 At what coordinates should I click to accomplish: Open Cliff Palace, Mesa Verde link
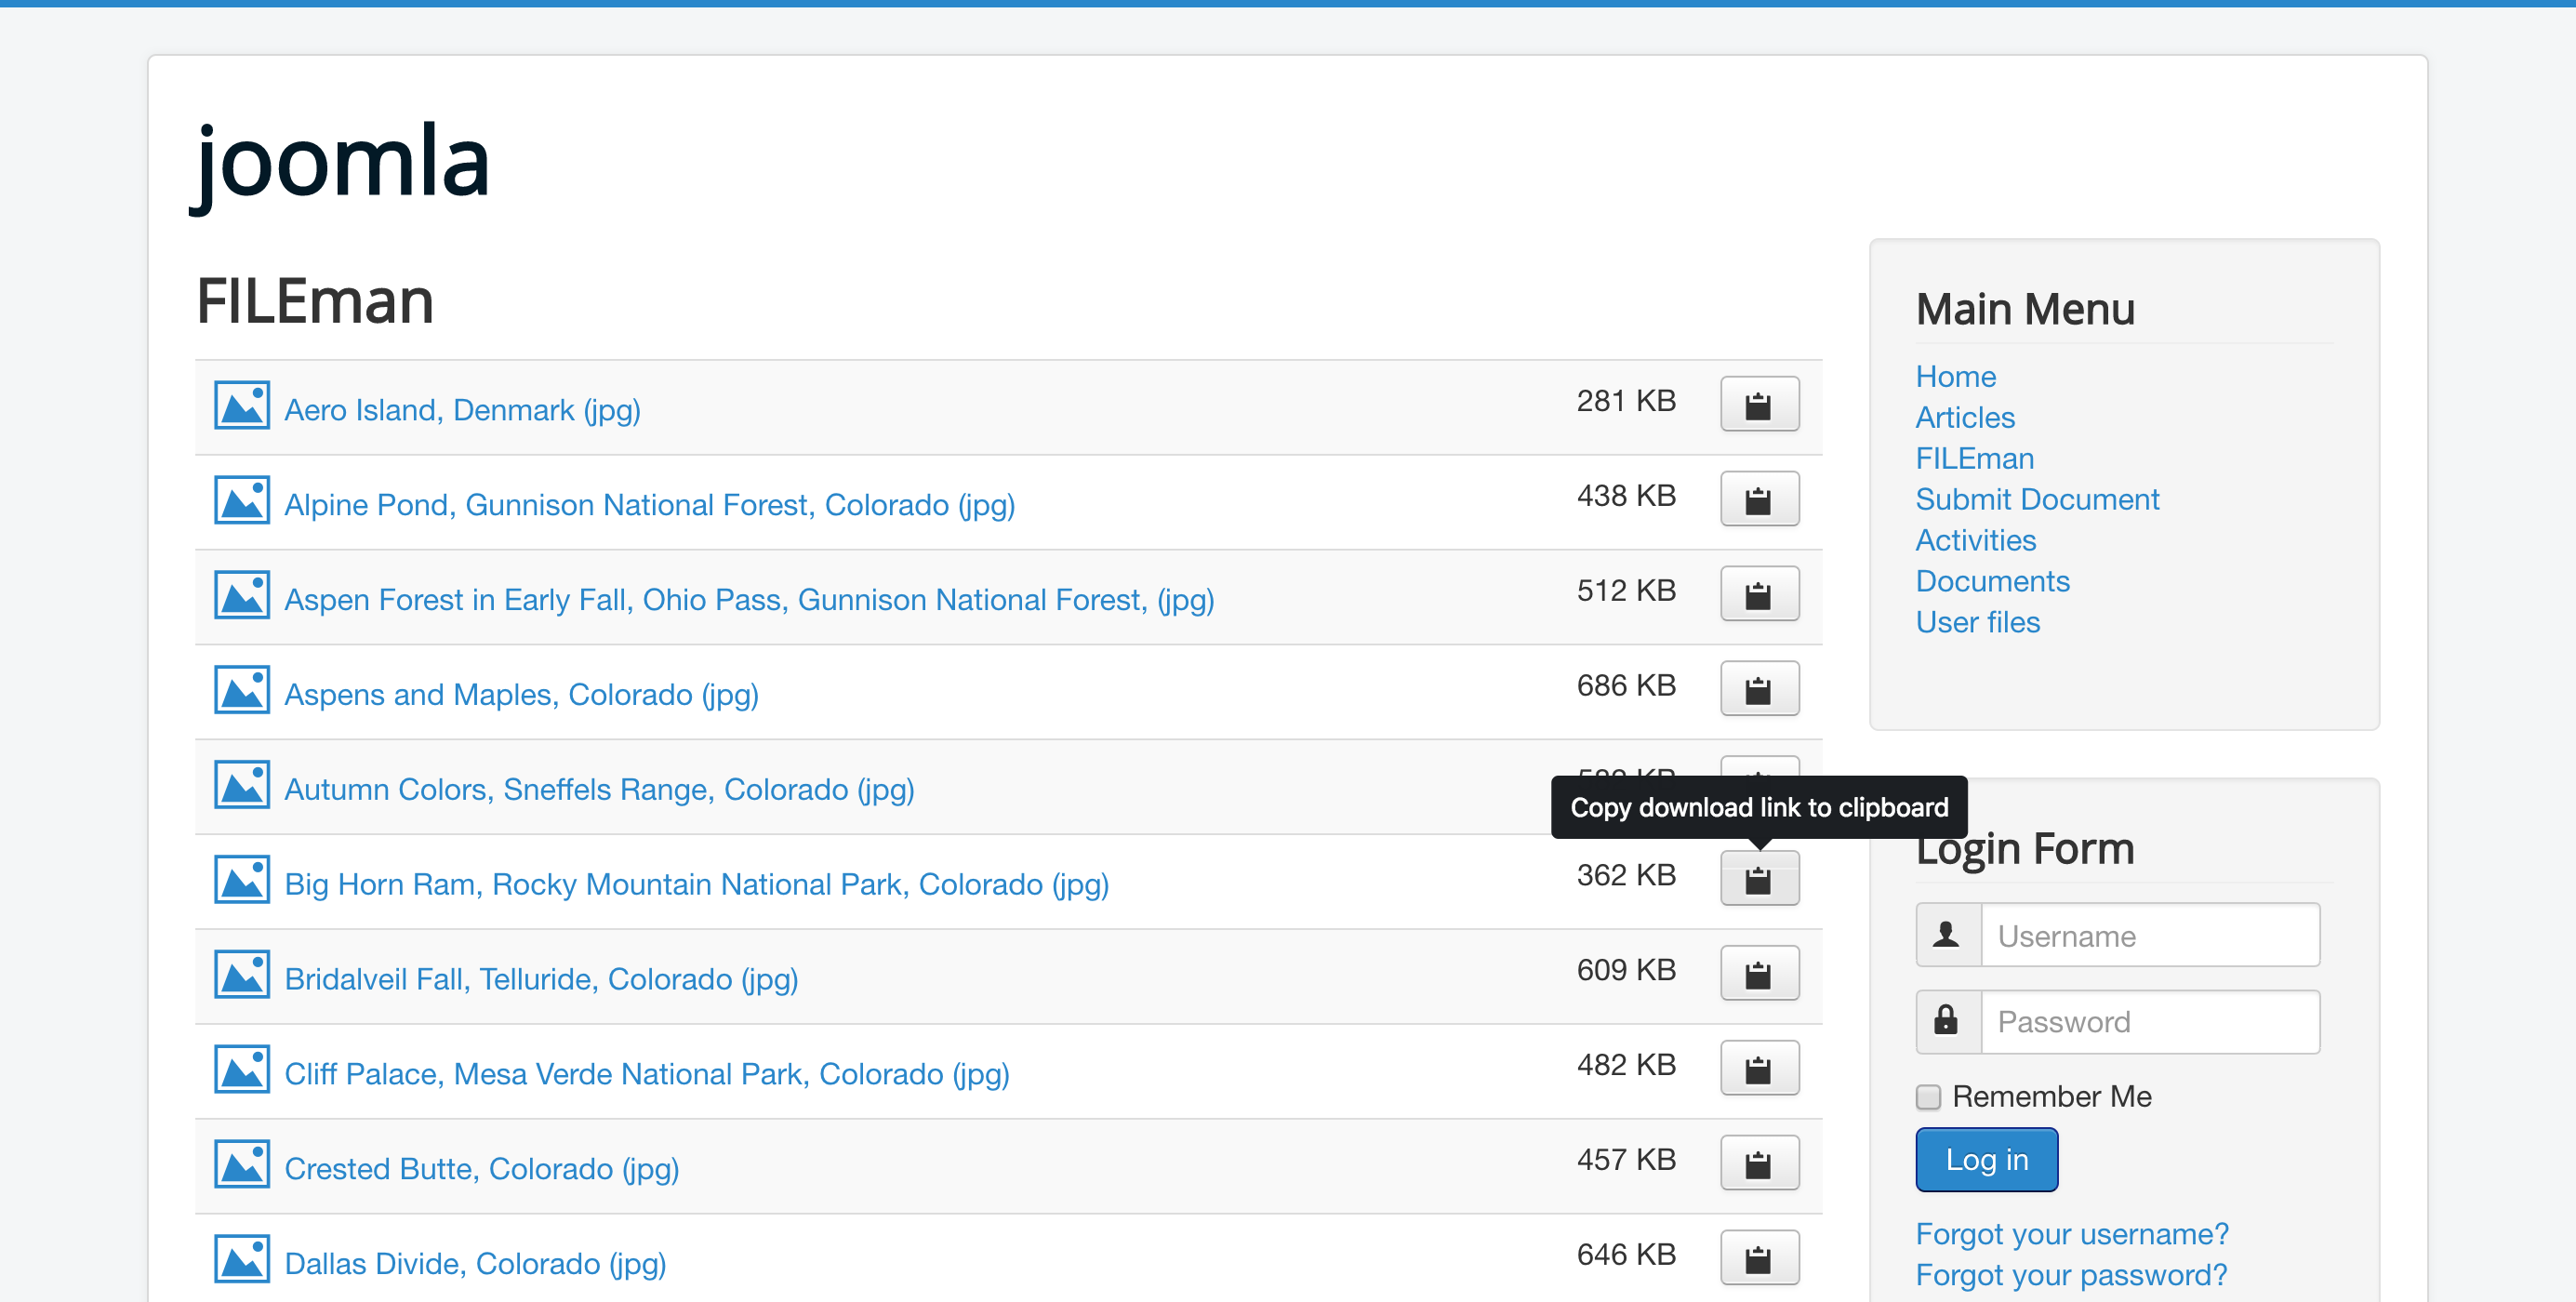tap(647, 1075)
